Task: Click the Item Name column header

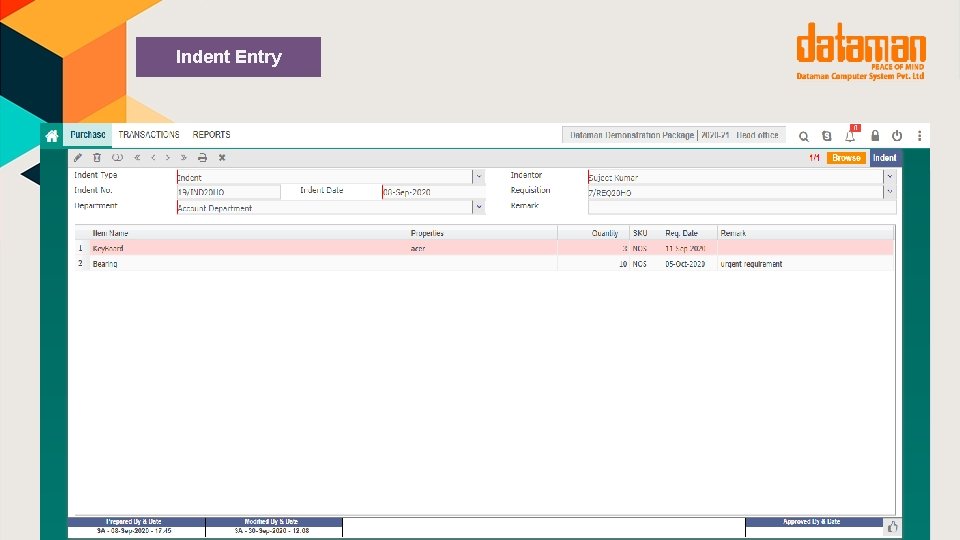Action: pos(110,233)
